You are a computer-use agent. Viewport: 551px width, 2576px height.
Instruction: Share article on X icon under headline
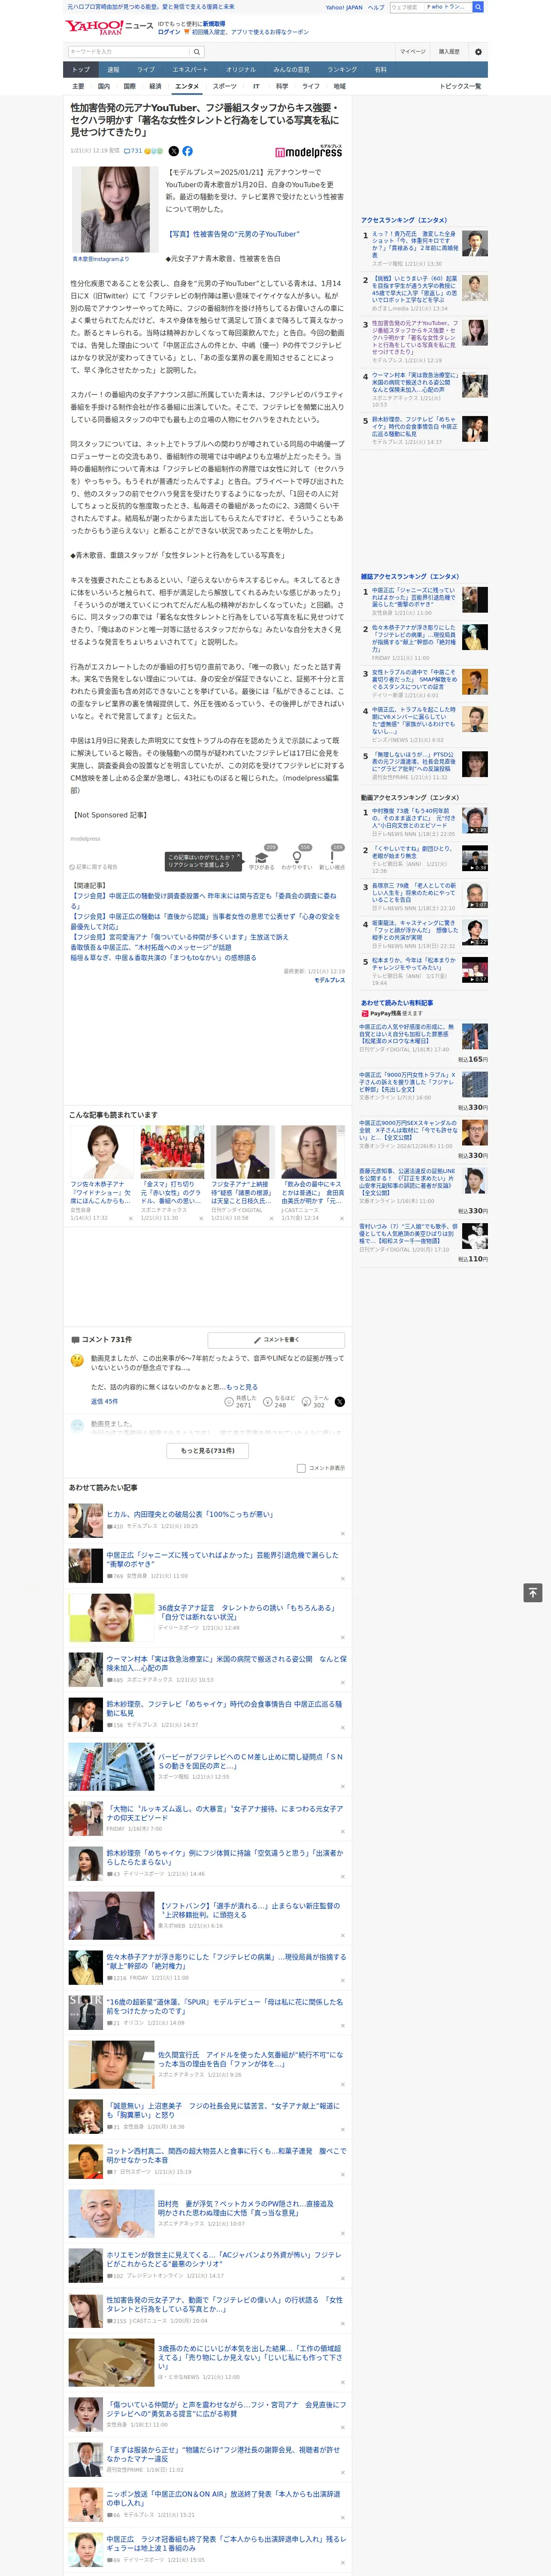pos(173,151)
